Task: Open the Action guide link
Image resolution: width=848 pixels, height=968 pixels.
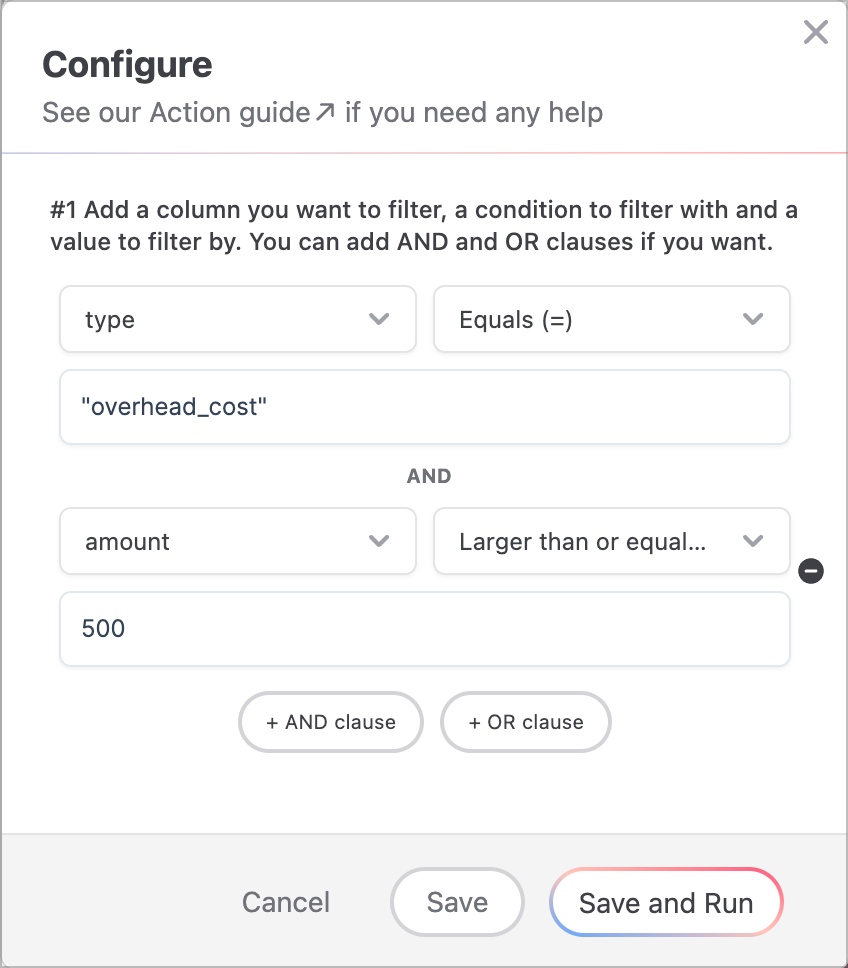Action: (230, 112)
